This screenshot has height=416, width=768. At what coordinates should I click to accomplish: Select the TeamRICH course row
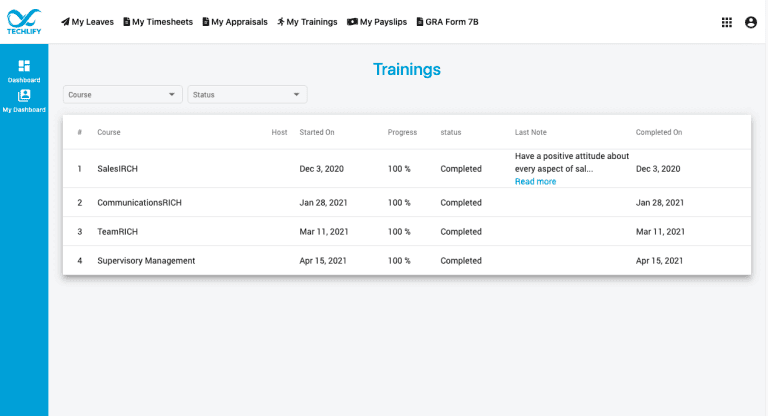point(117,231)
